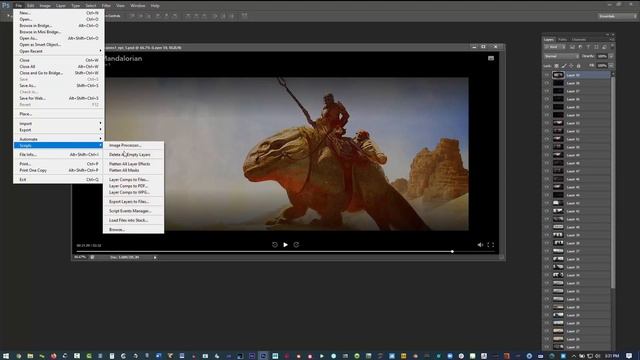Open the Windows notification center icon
The width and height of the screenshot is (640, 360).
tap(629, 356)
